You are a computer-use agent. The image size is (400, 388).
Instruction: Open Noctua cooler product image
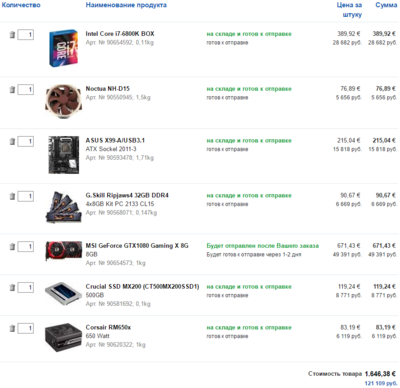[63, 101]
